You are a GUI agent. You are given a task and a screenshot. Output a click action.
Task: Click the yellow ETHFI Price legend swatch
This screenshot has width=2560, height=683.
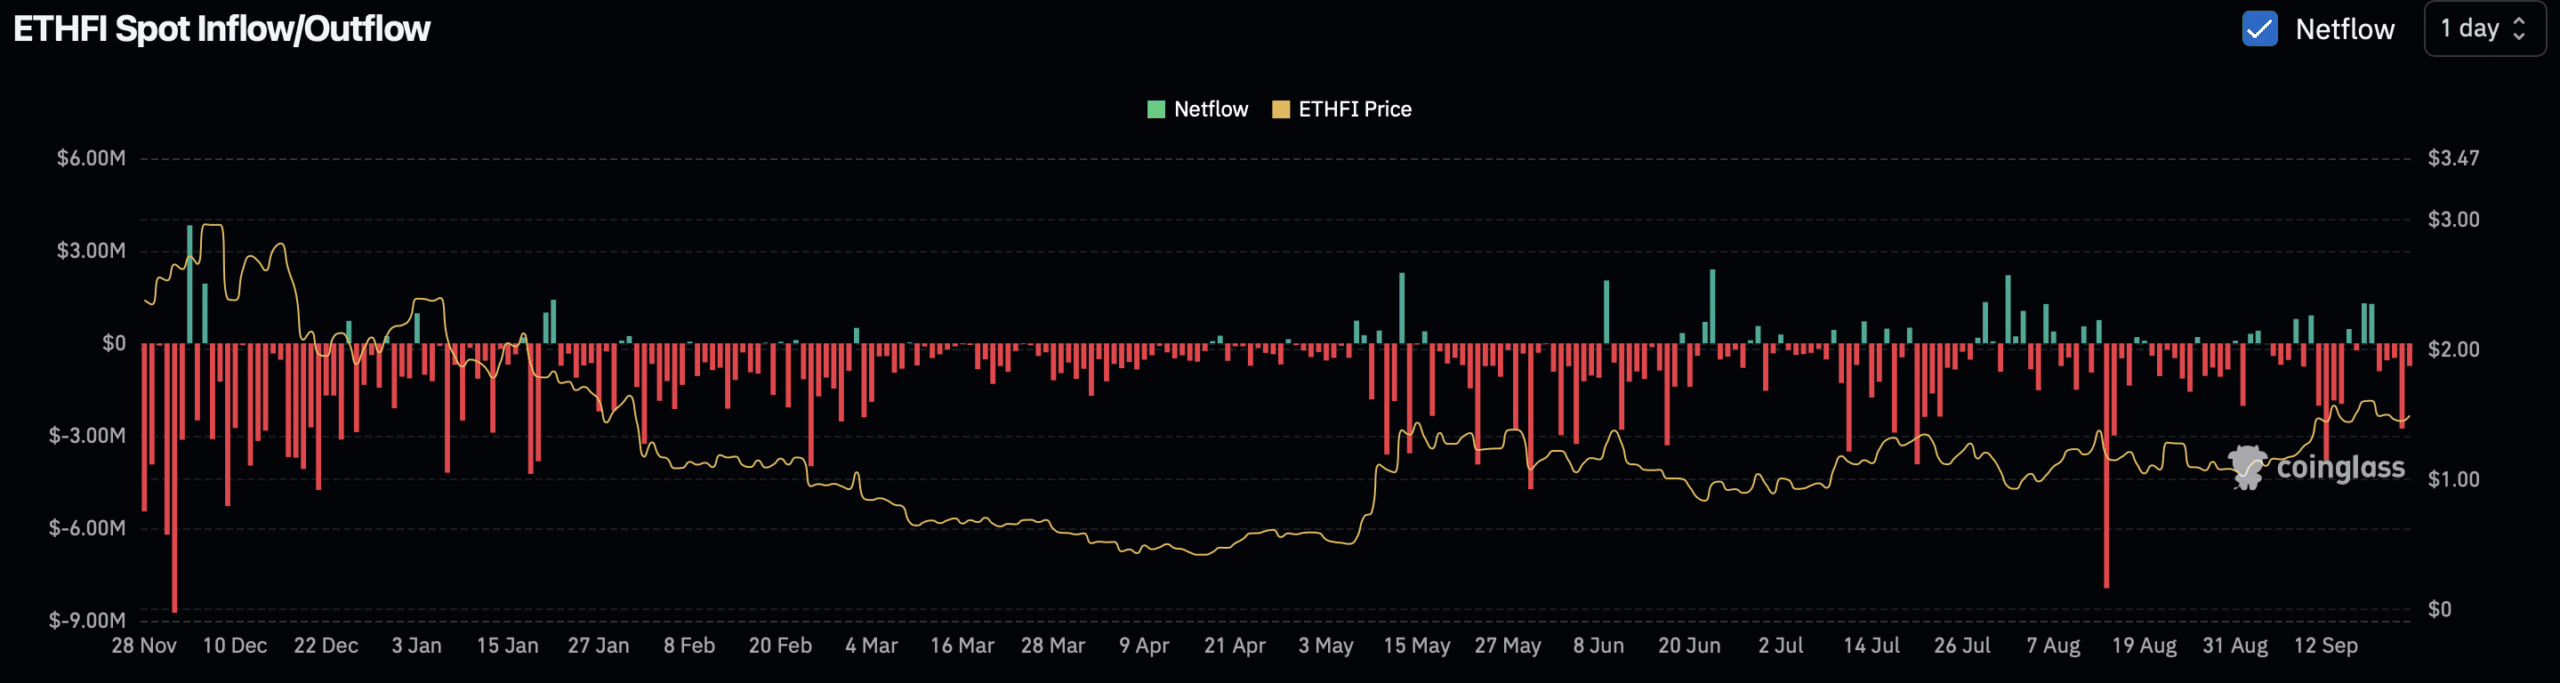(1280, 109)
